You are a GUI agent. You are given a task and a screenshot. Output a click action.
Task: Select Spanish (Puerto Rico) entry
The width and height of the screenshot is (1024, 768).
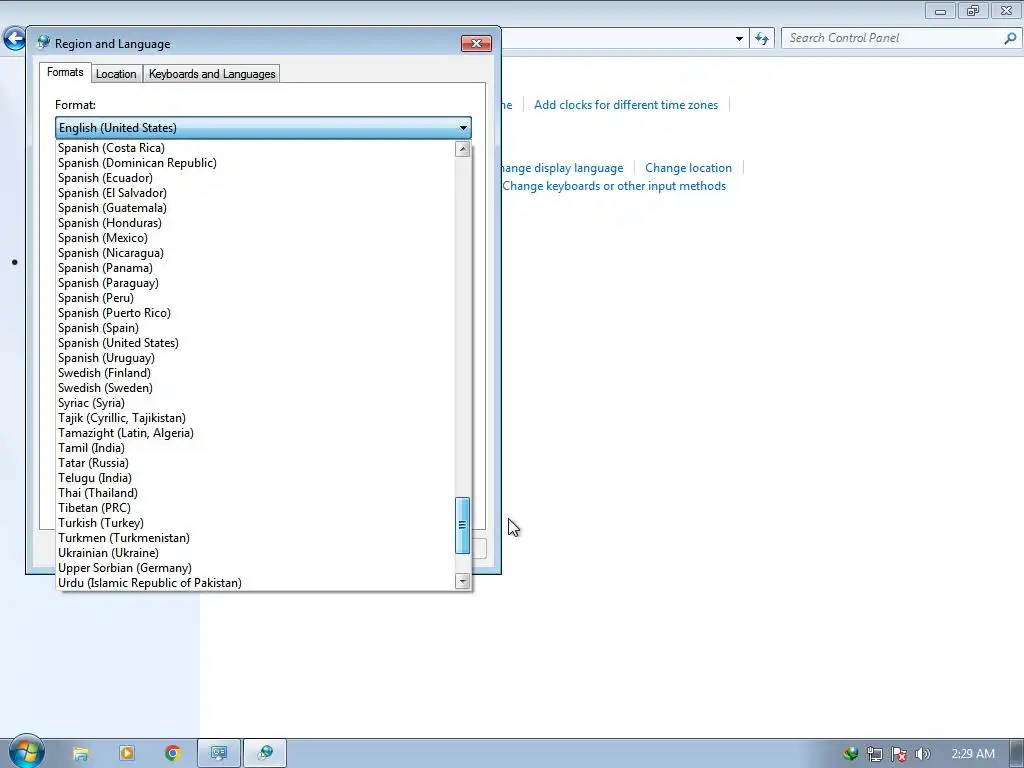[x=255, y=313]
